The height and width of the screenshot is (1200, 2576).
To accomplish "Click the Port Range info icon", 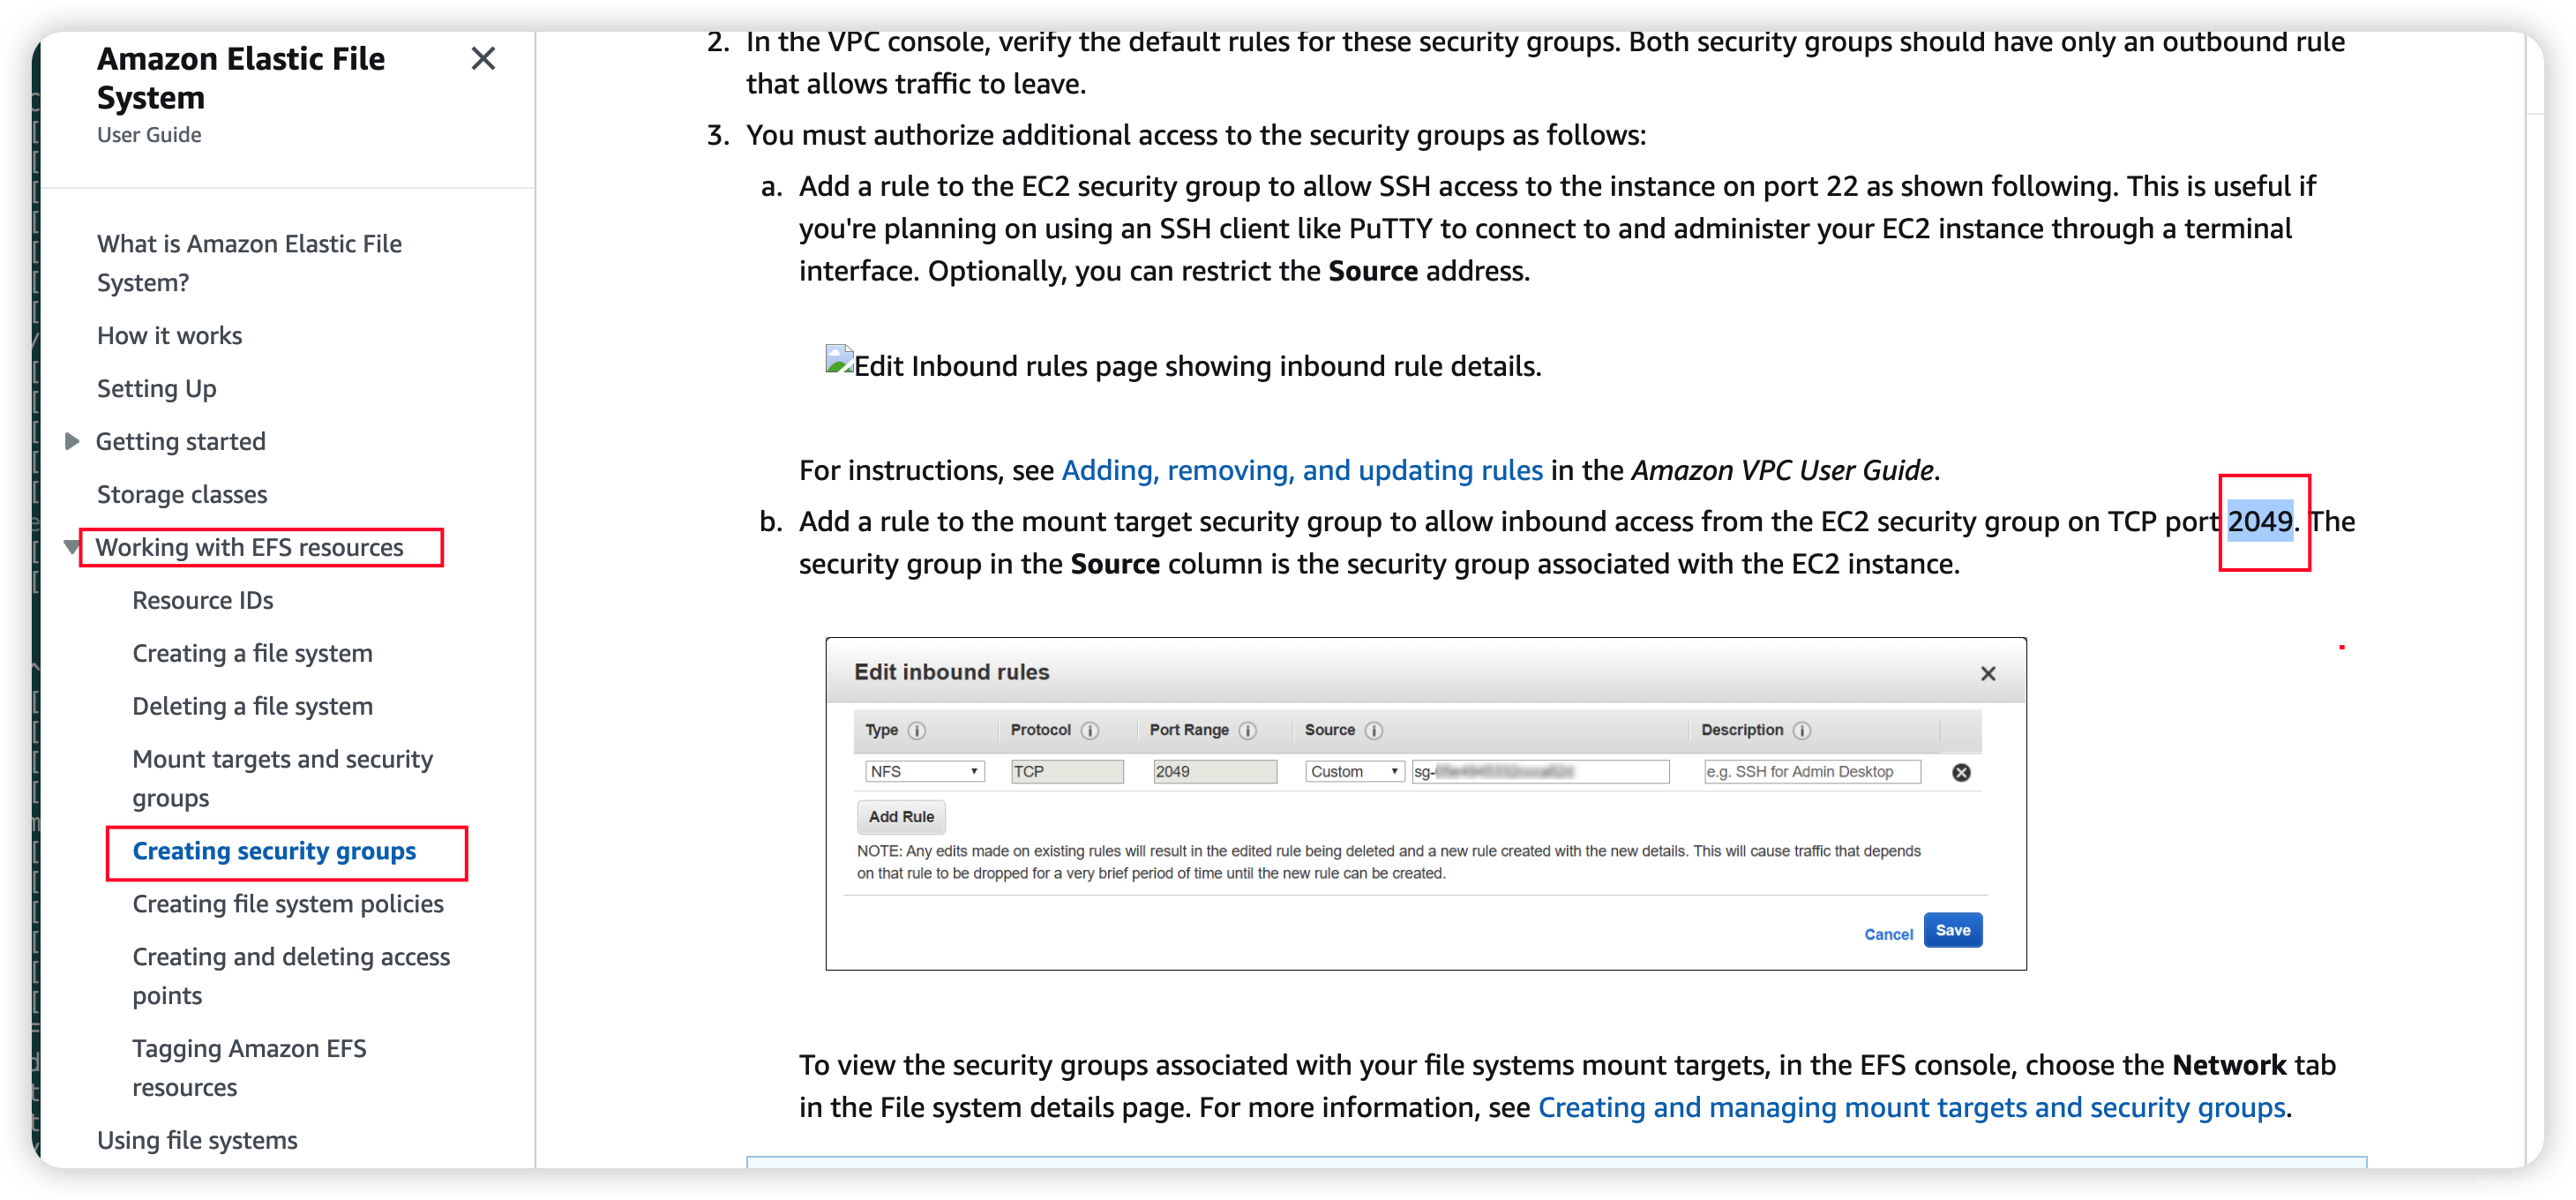I will pyautogui.click(x=1252, y=730).
